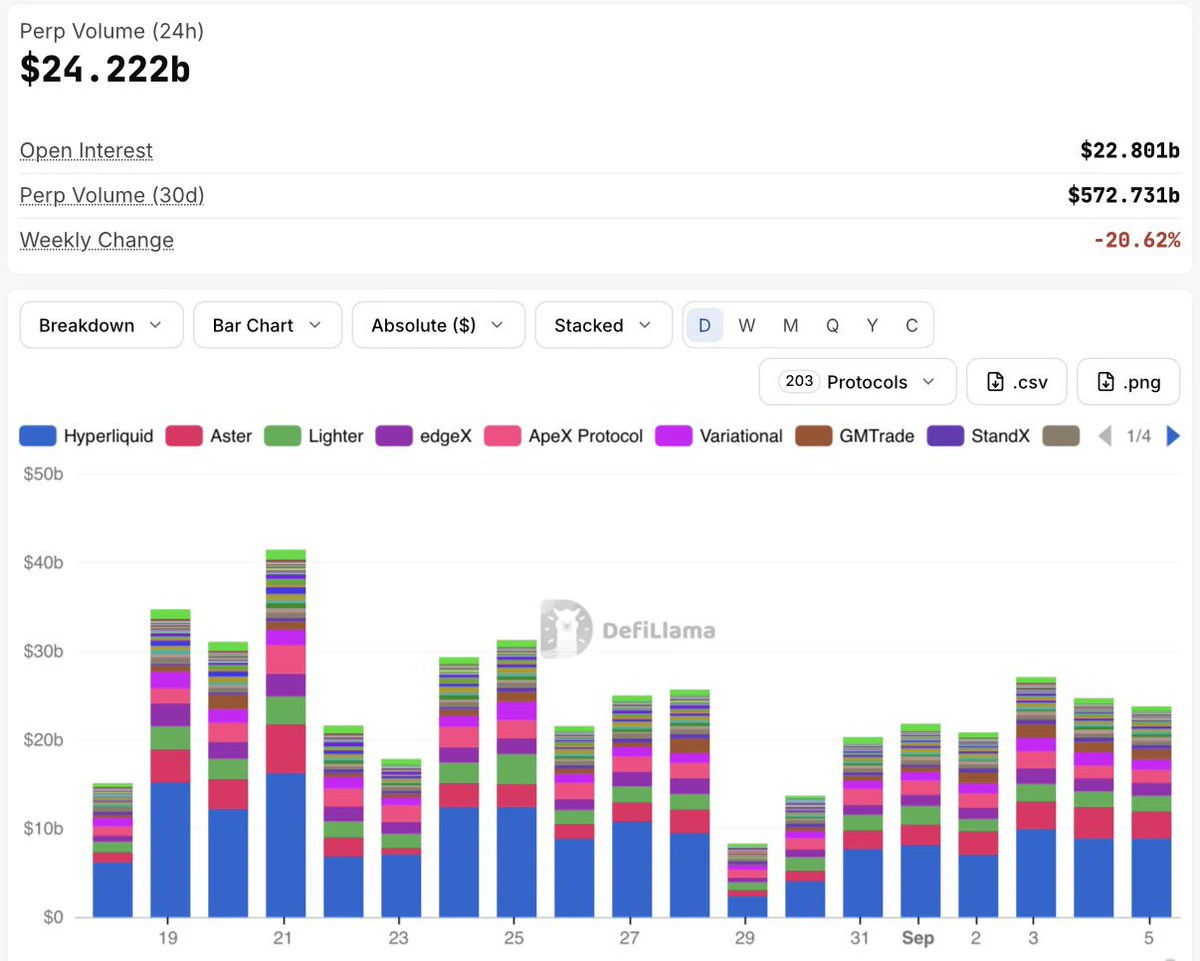Select the Q quarterly interval
The image size is (1200, 961).
832,325
